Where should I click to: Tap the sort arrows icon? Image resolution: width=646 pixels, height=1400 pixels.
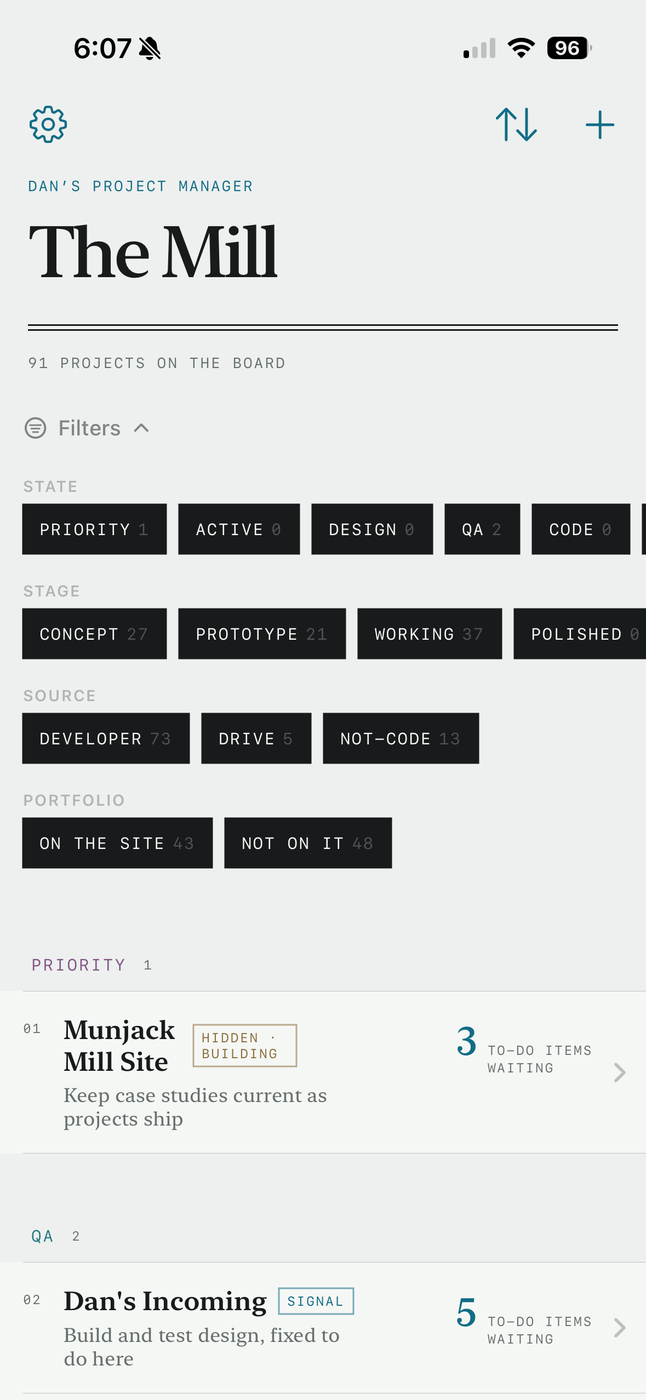(516, 125)
